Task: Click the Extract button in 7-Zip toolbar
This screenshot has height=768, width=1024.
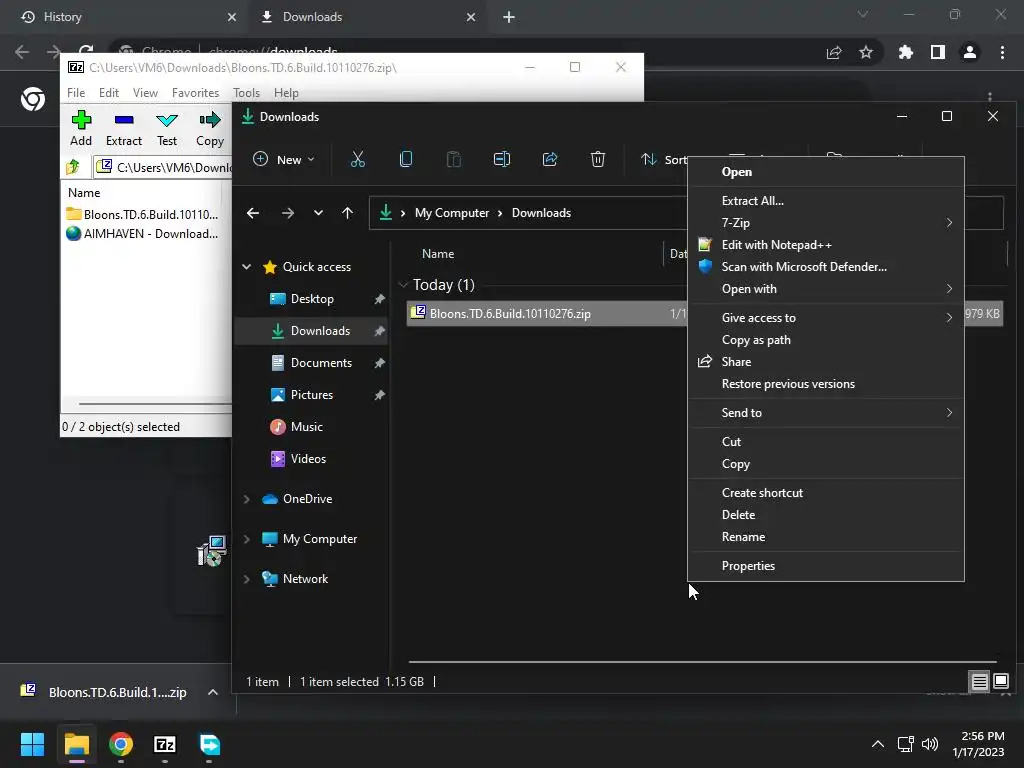Action: point(123,129)
